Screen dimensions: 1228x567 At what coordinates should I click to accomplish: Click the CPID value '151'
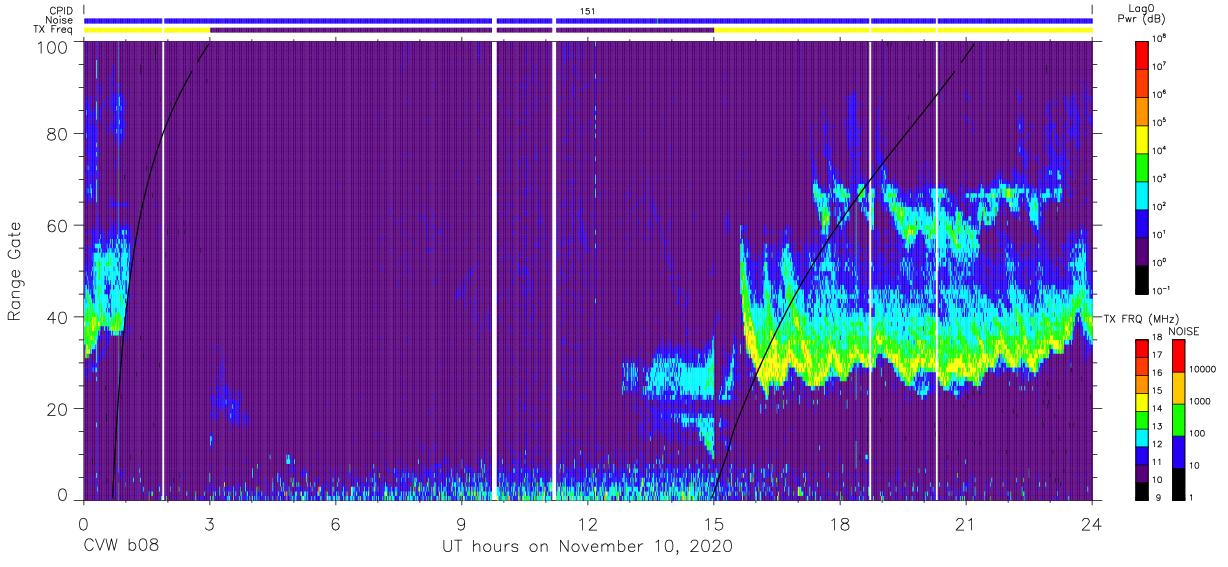coord(588,10)
